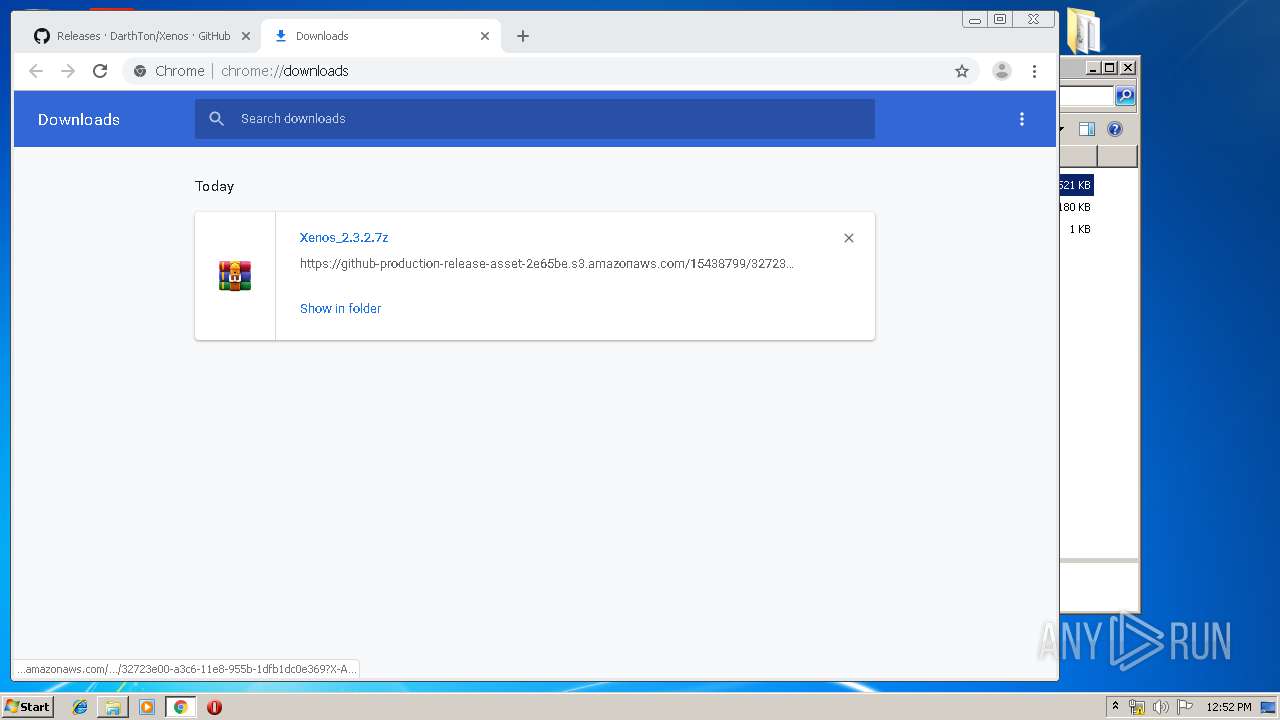Bookmark this page with the star icon
The height and width of the screenshot is (720, 1280).
tap(962, 71)
